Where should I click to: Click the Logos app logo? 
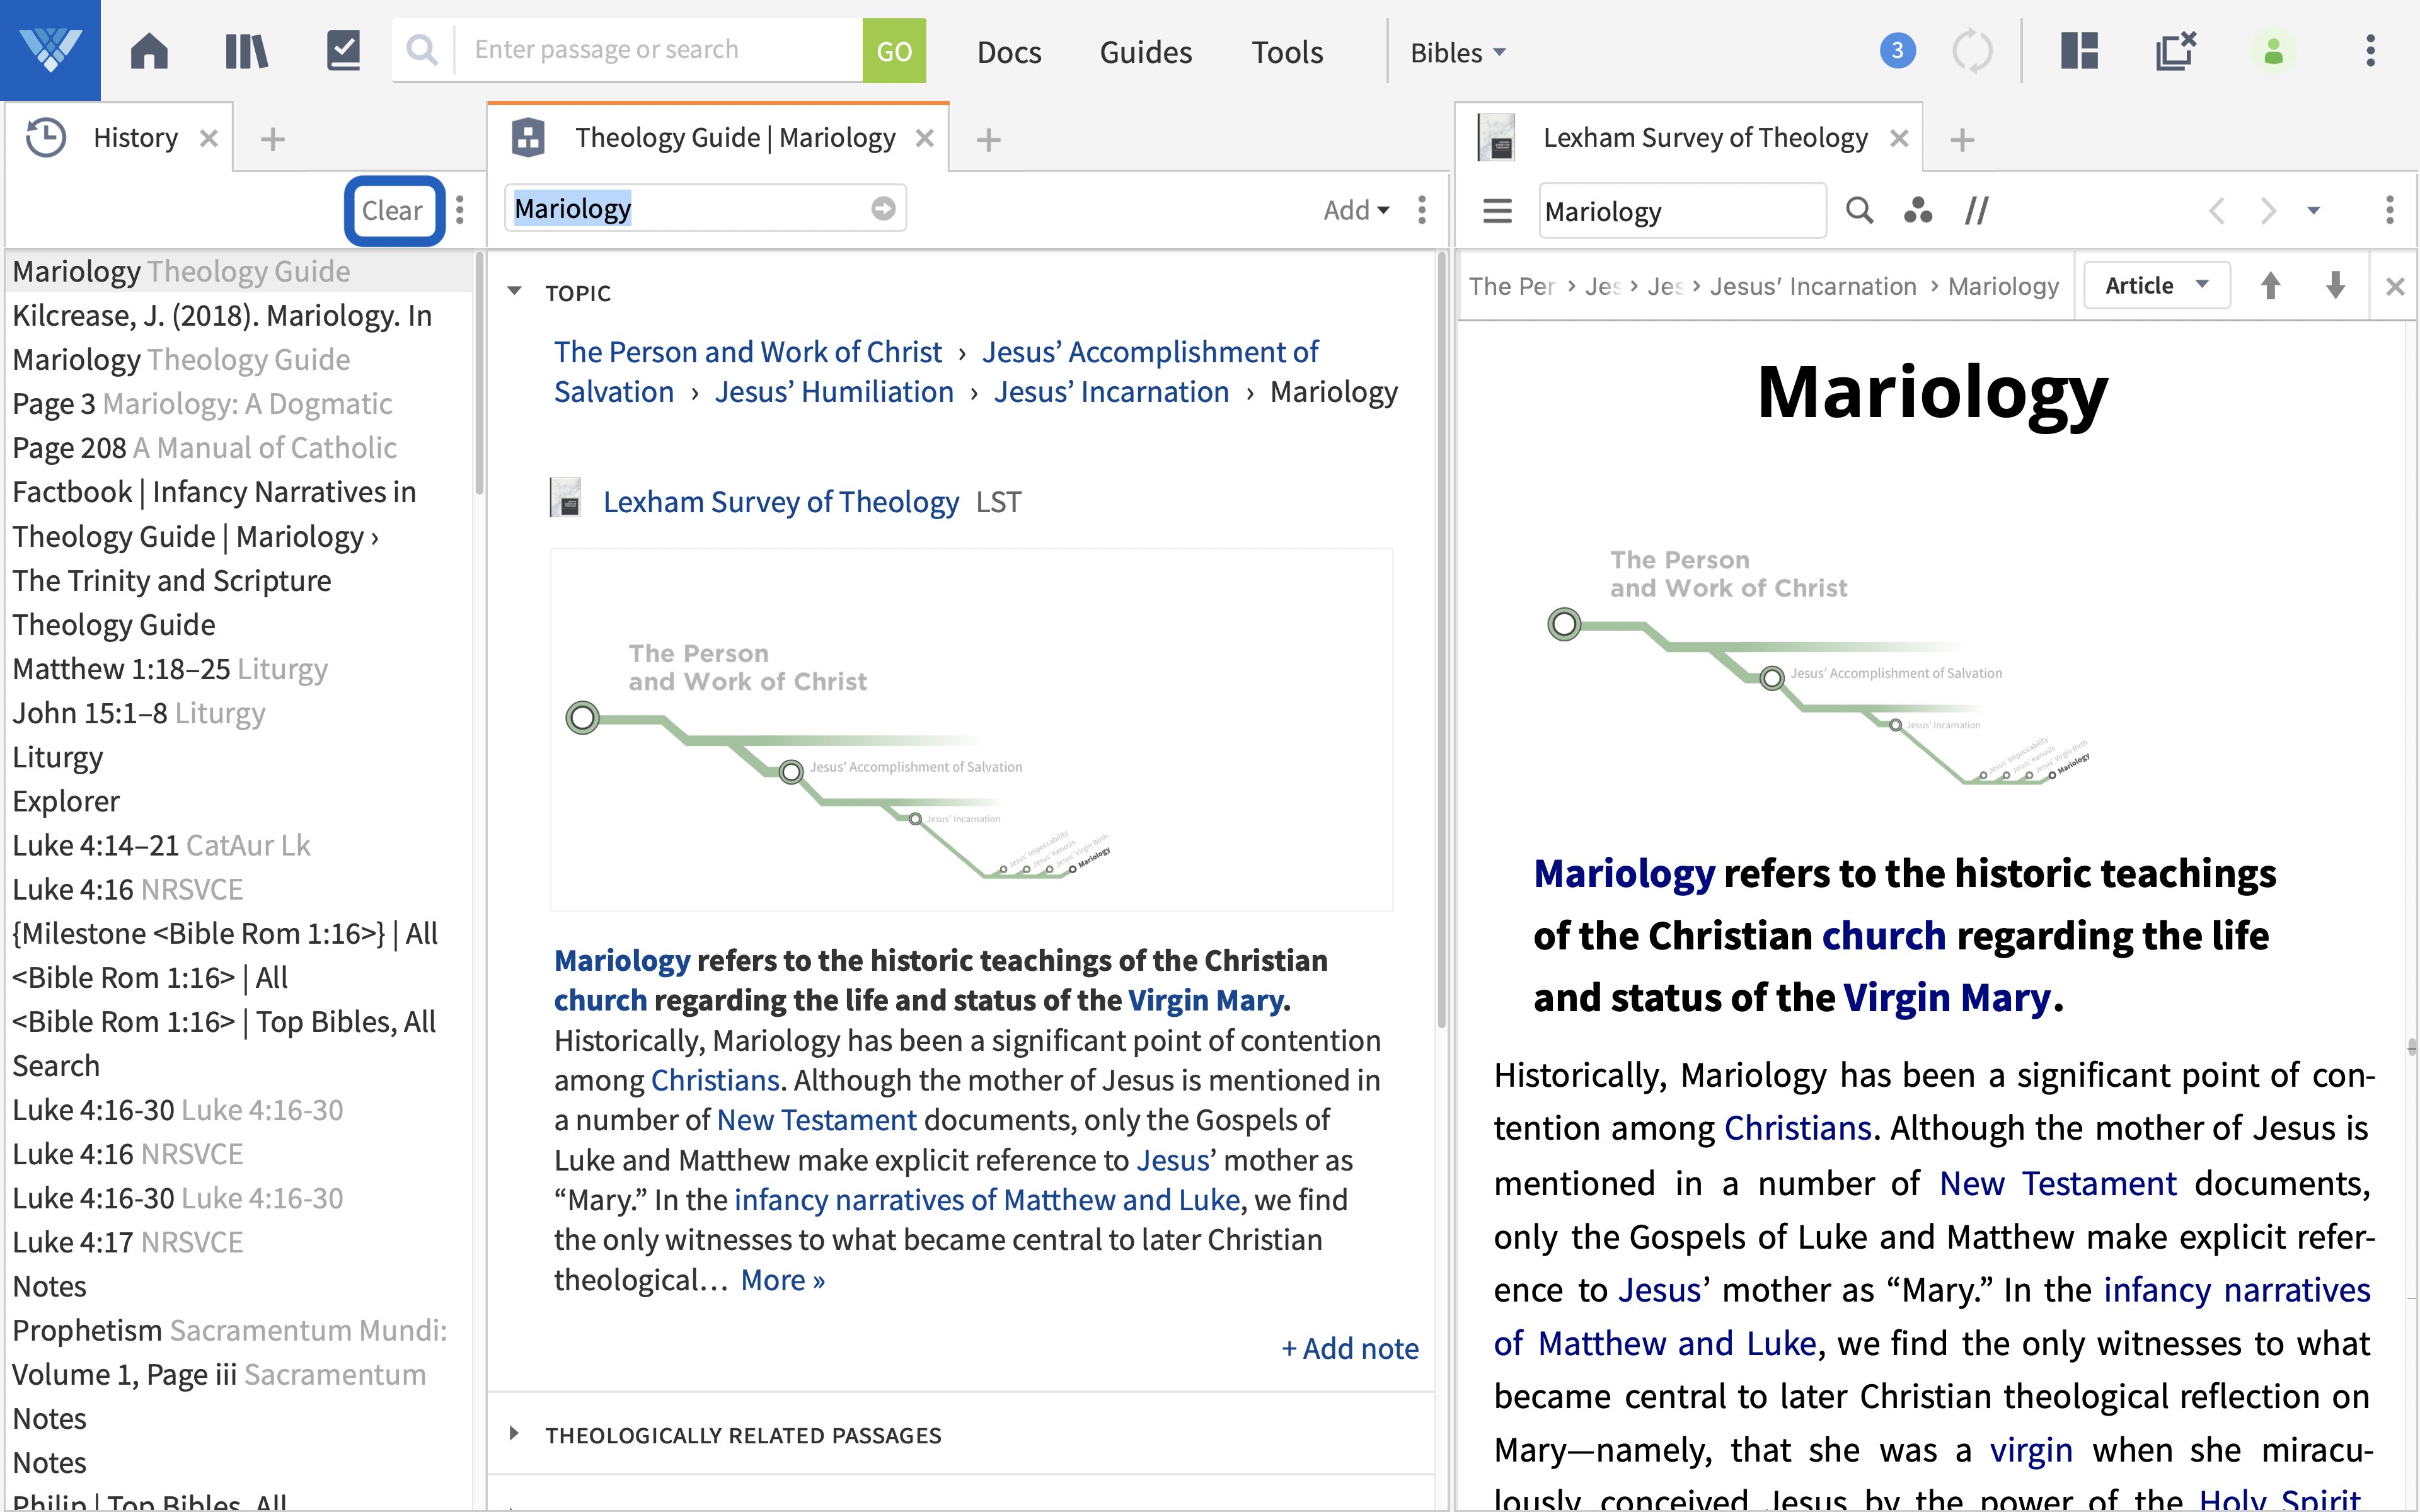point(50,50)
